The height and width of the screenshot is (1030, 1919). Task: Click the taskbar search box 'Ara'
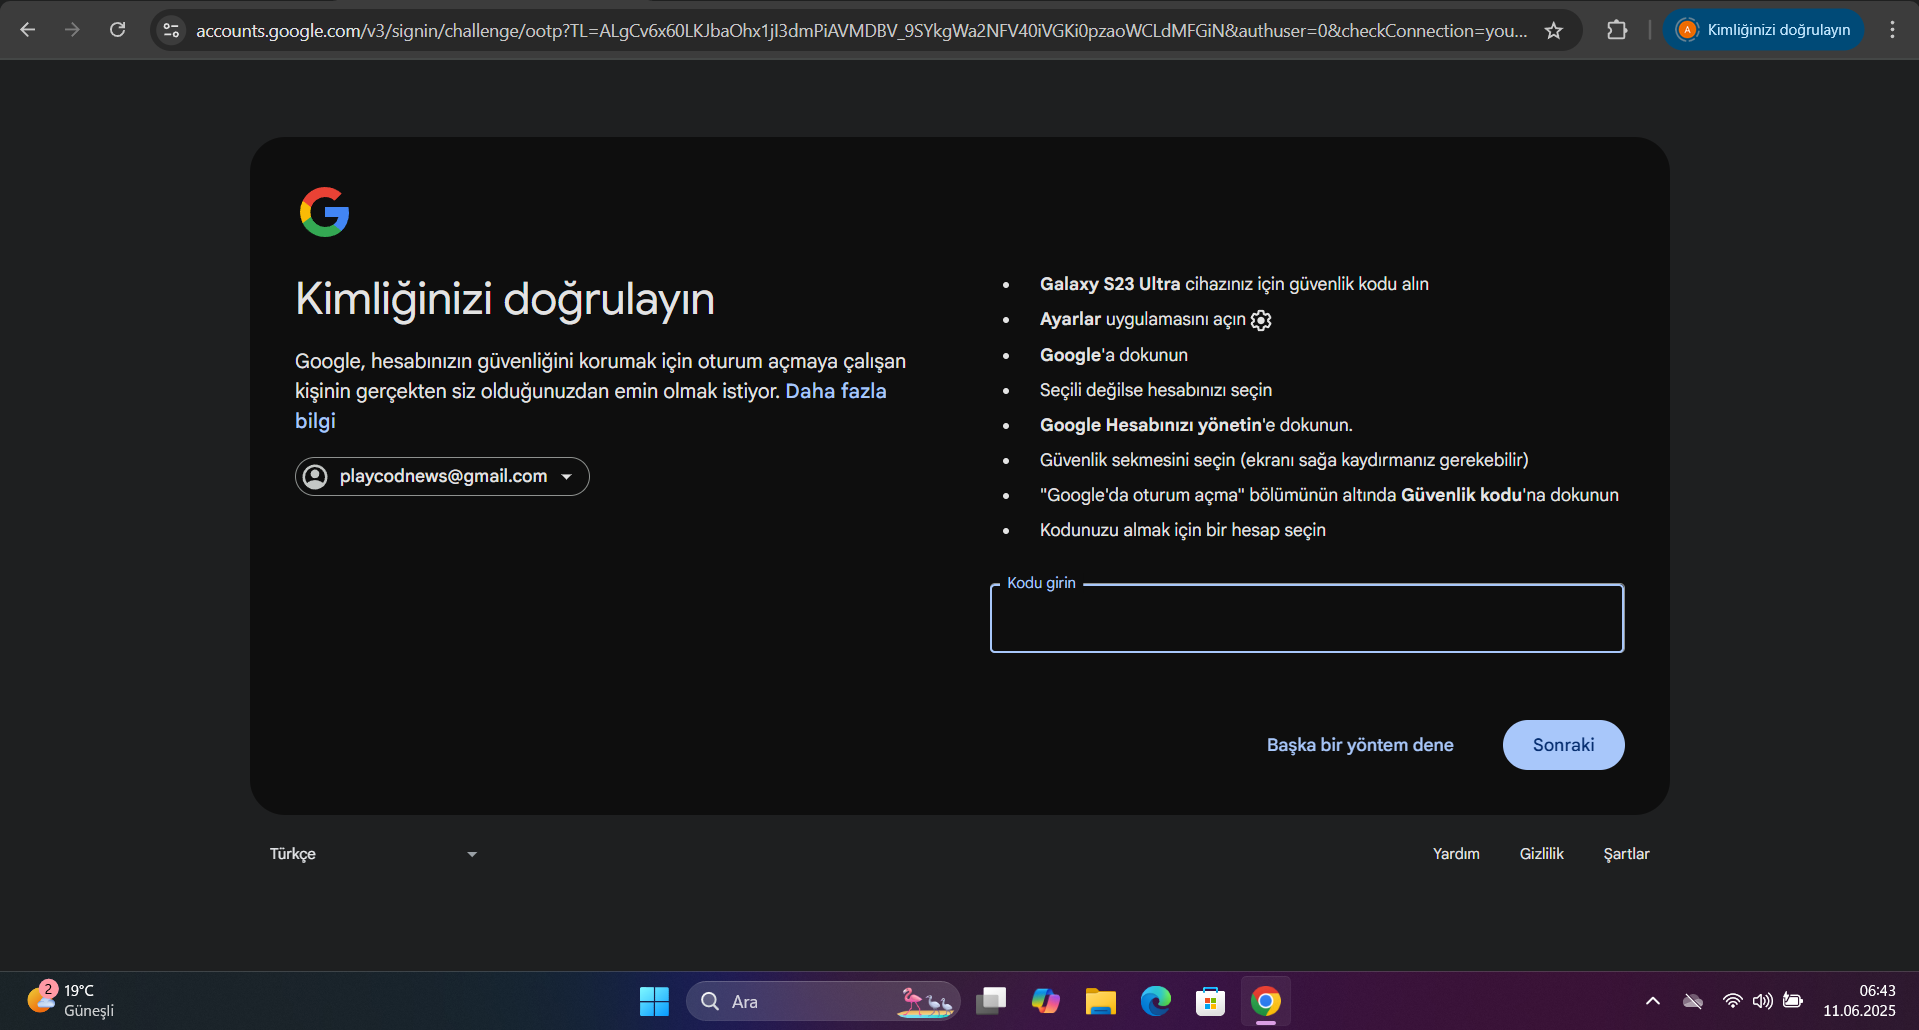[x=823, y=1001]
